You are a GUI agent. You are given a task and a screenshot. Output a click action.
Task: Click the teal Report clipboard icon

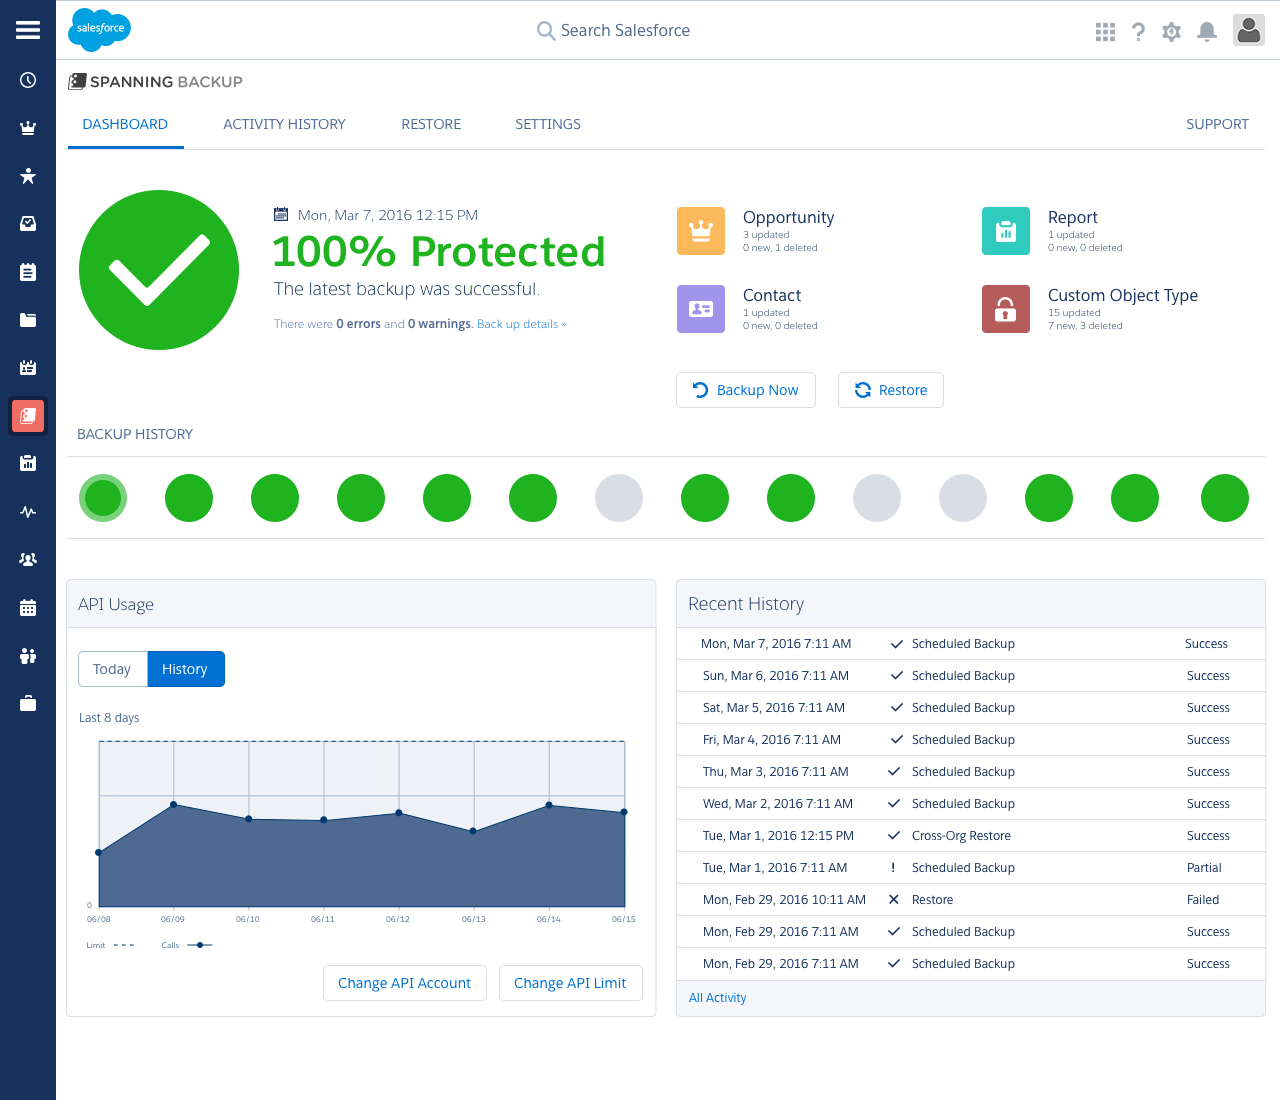click(x=1006, y=231)
